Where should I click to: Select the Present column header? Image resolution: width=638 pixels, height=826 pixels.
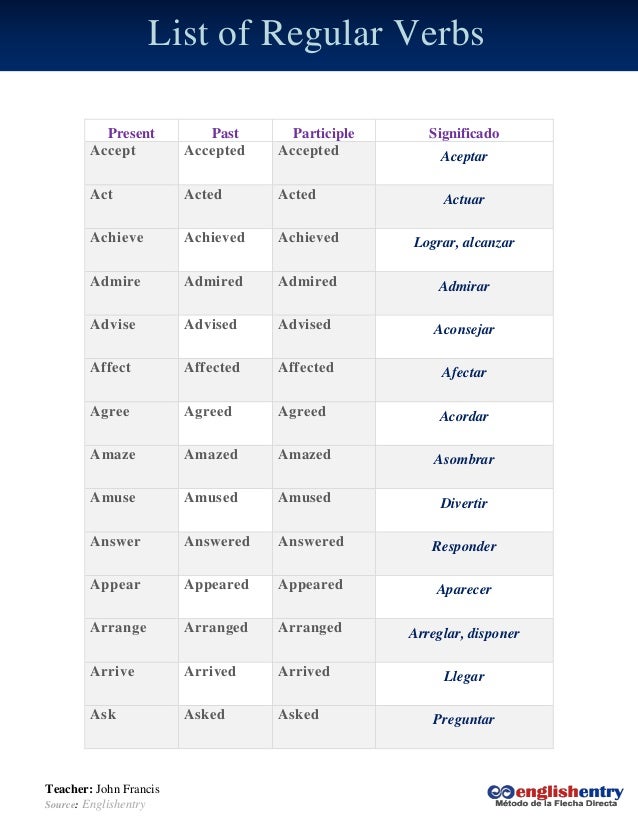click(131, 133)
